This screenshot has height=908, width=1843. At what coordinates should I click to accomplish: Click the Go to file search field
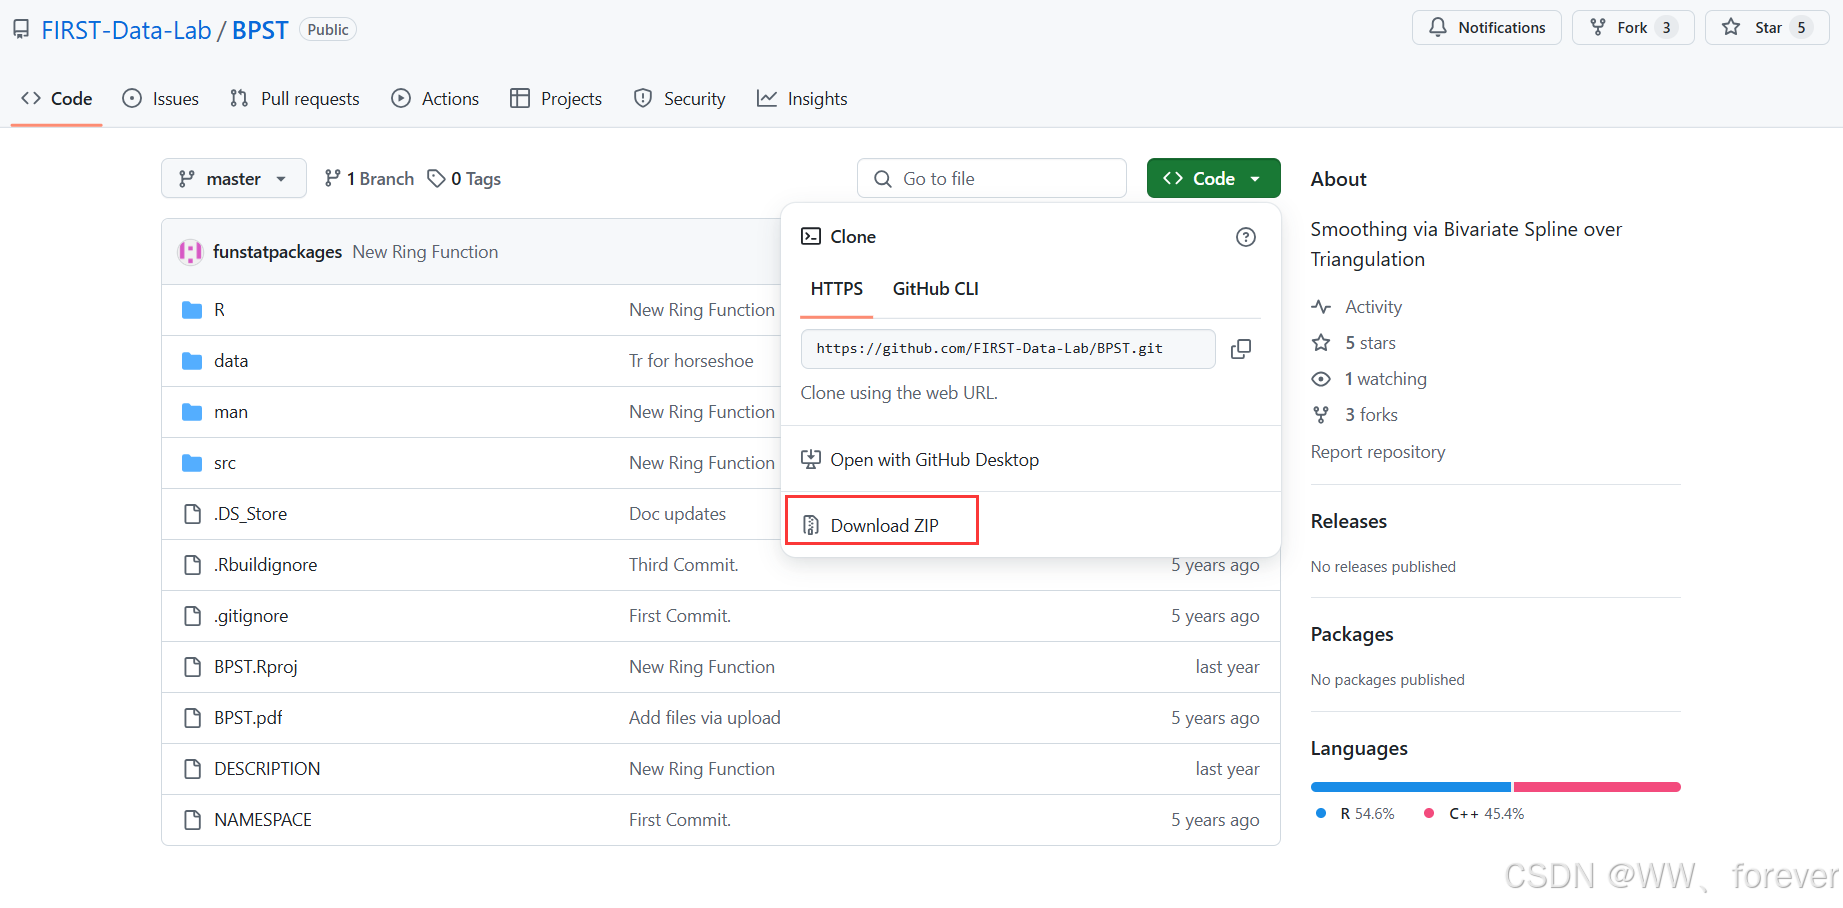point(992,178)
